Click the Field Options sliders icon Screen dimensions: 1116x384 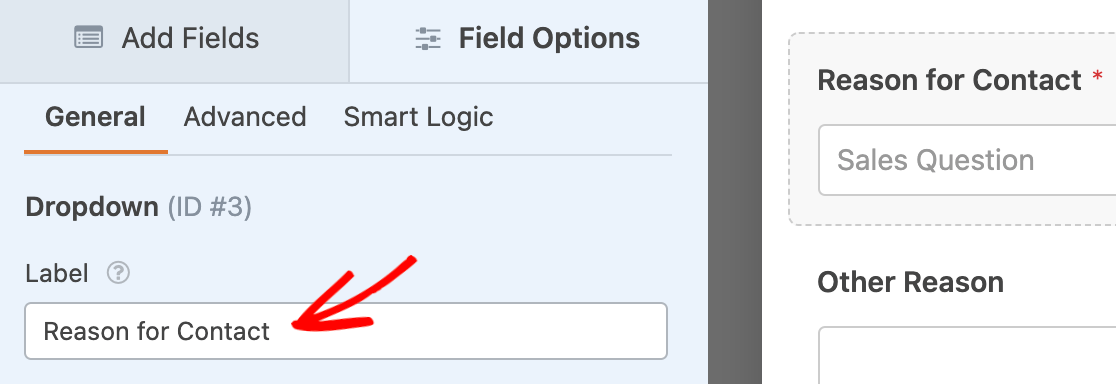coord(428,38)
